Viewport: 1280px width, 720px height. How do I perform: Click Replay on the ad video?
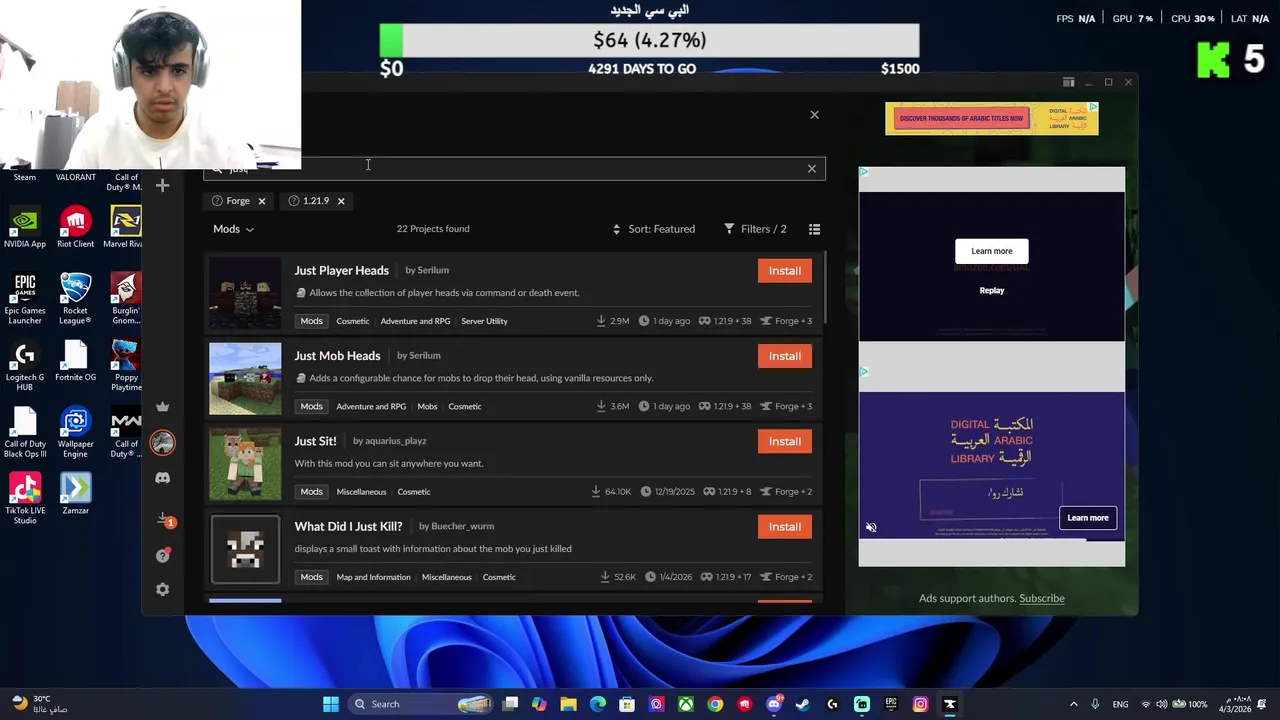click(991, 291)
